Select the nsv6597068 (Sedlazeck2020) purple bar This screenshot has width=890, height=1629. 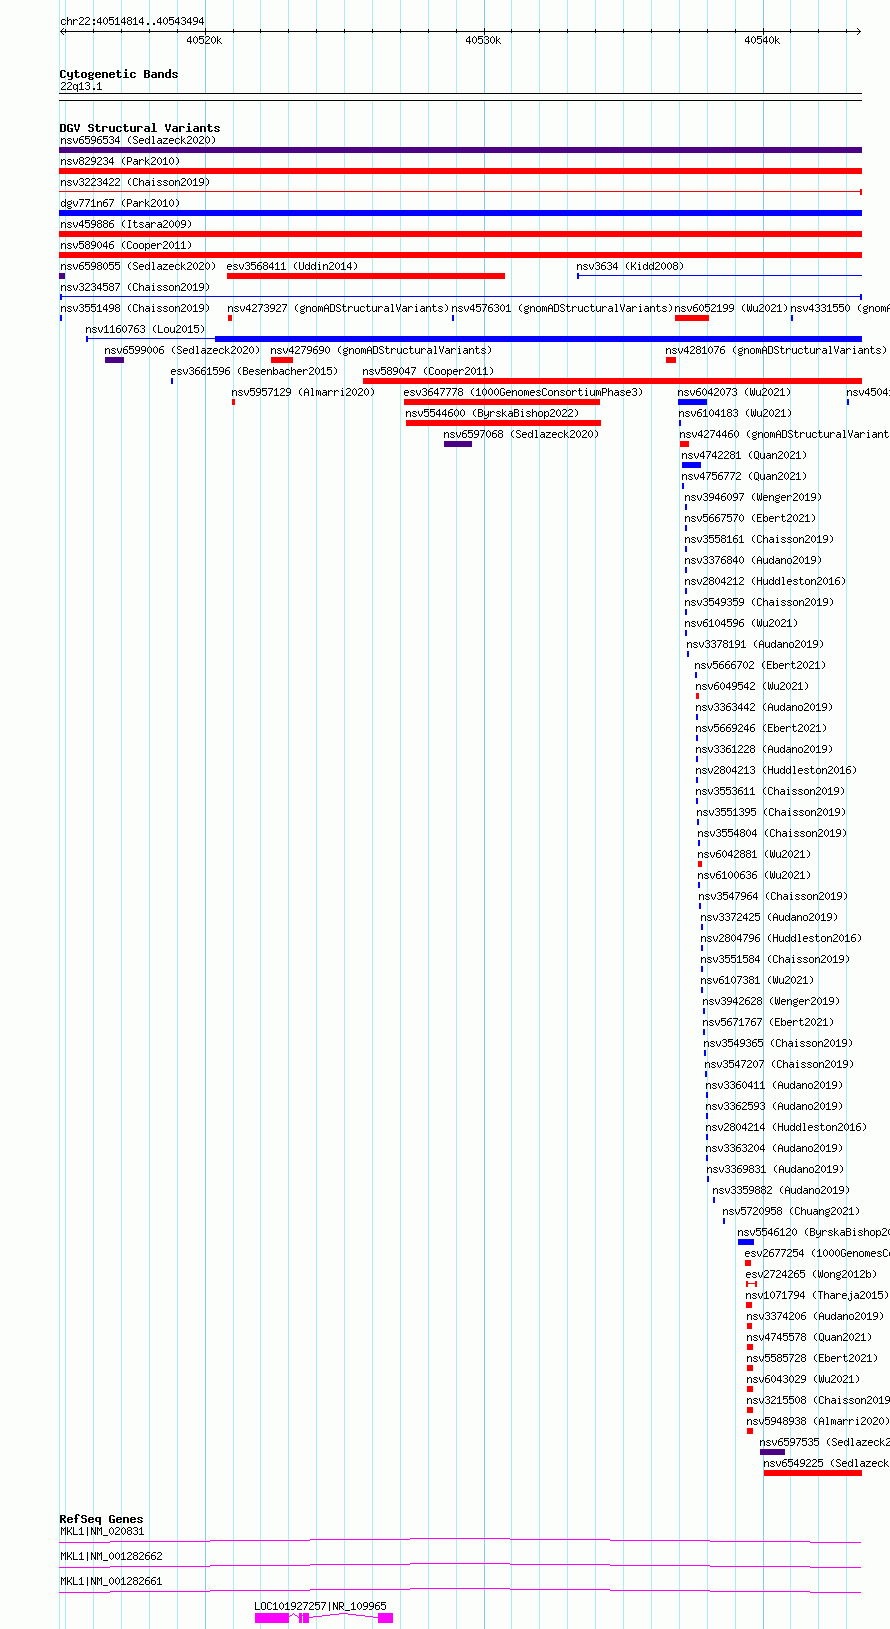coord(458,444)
